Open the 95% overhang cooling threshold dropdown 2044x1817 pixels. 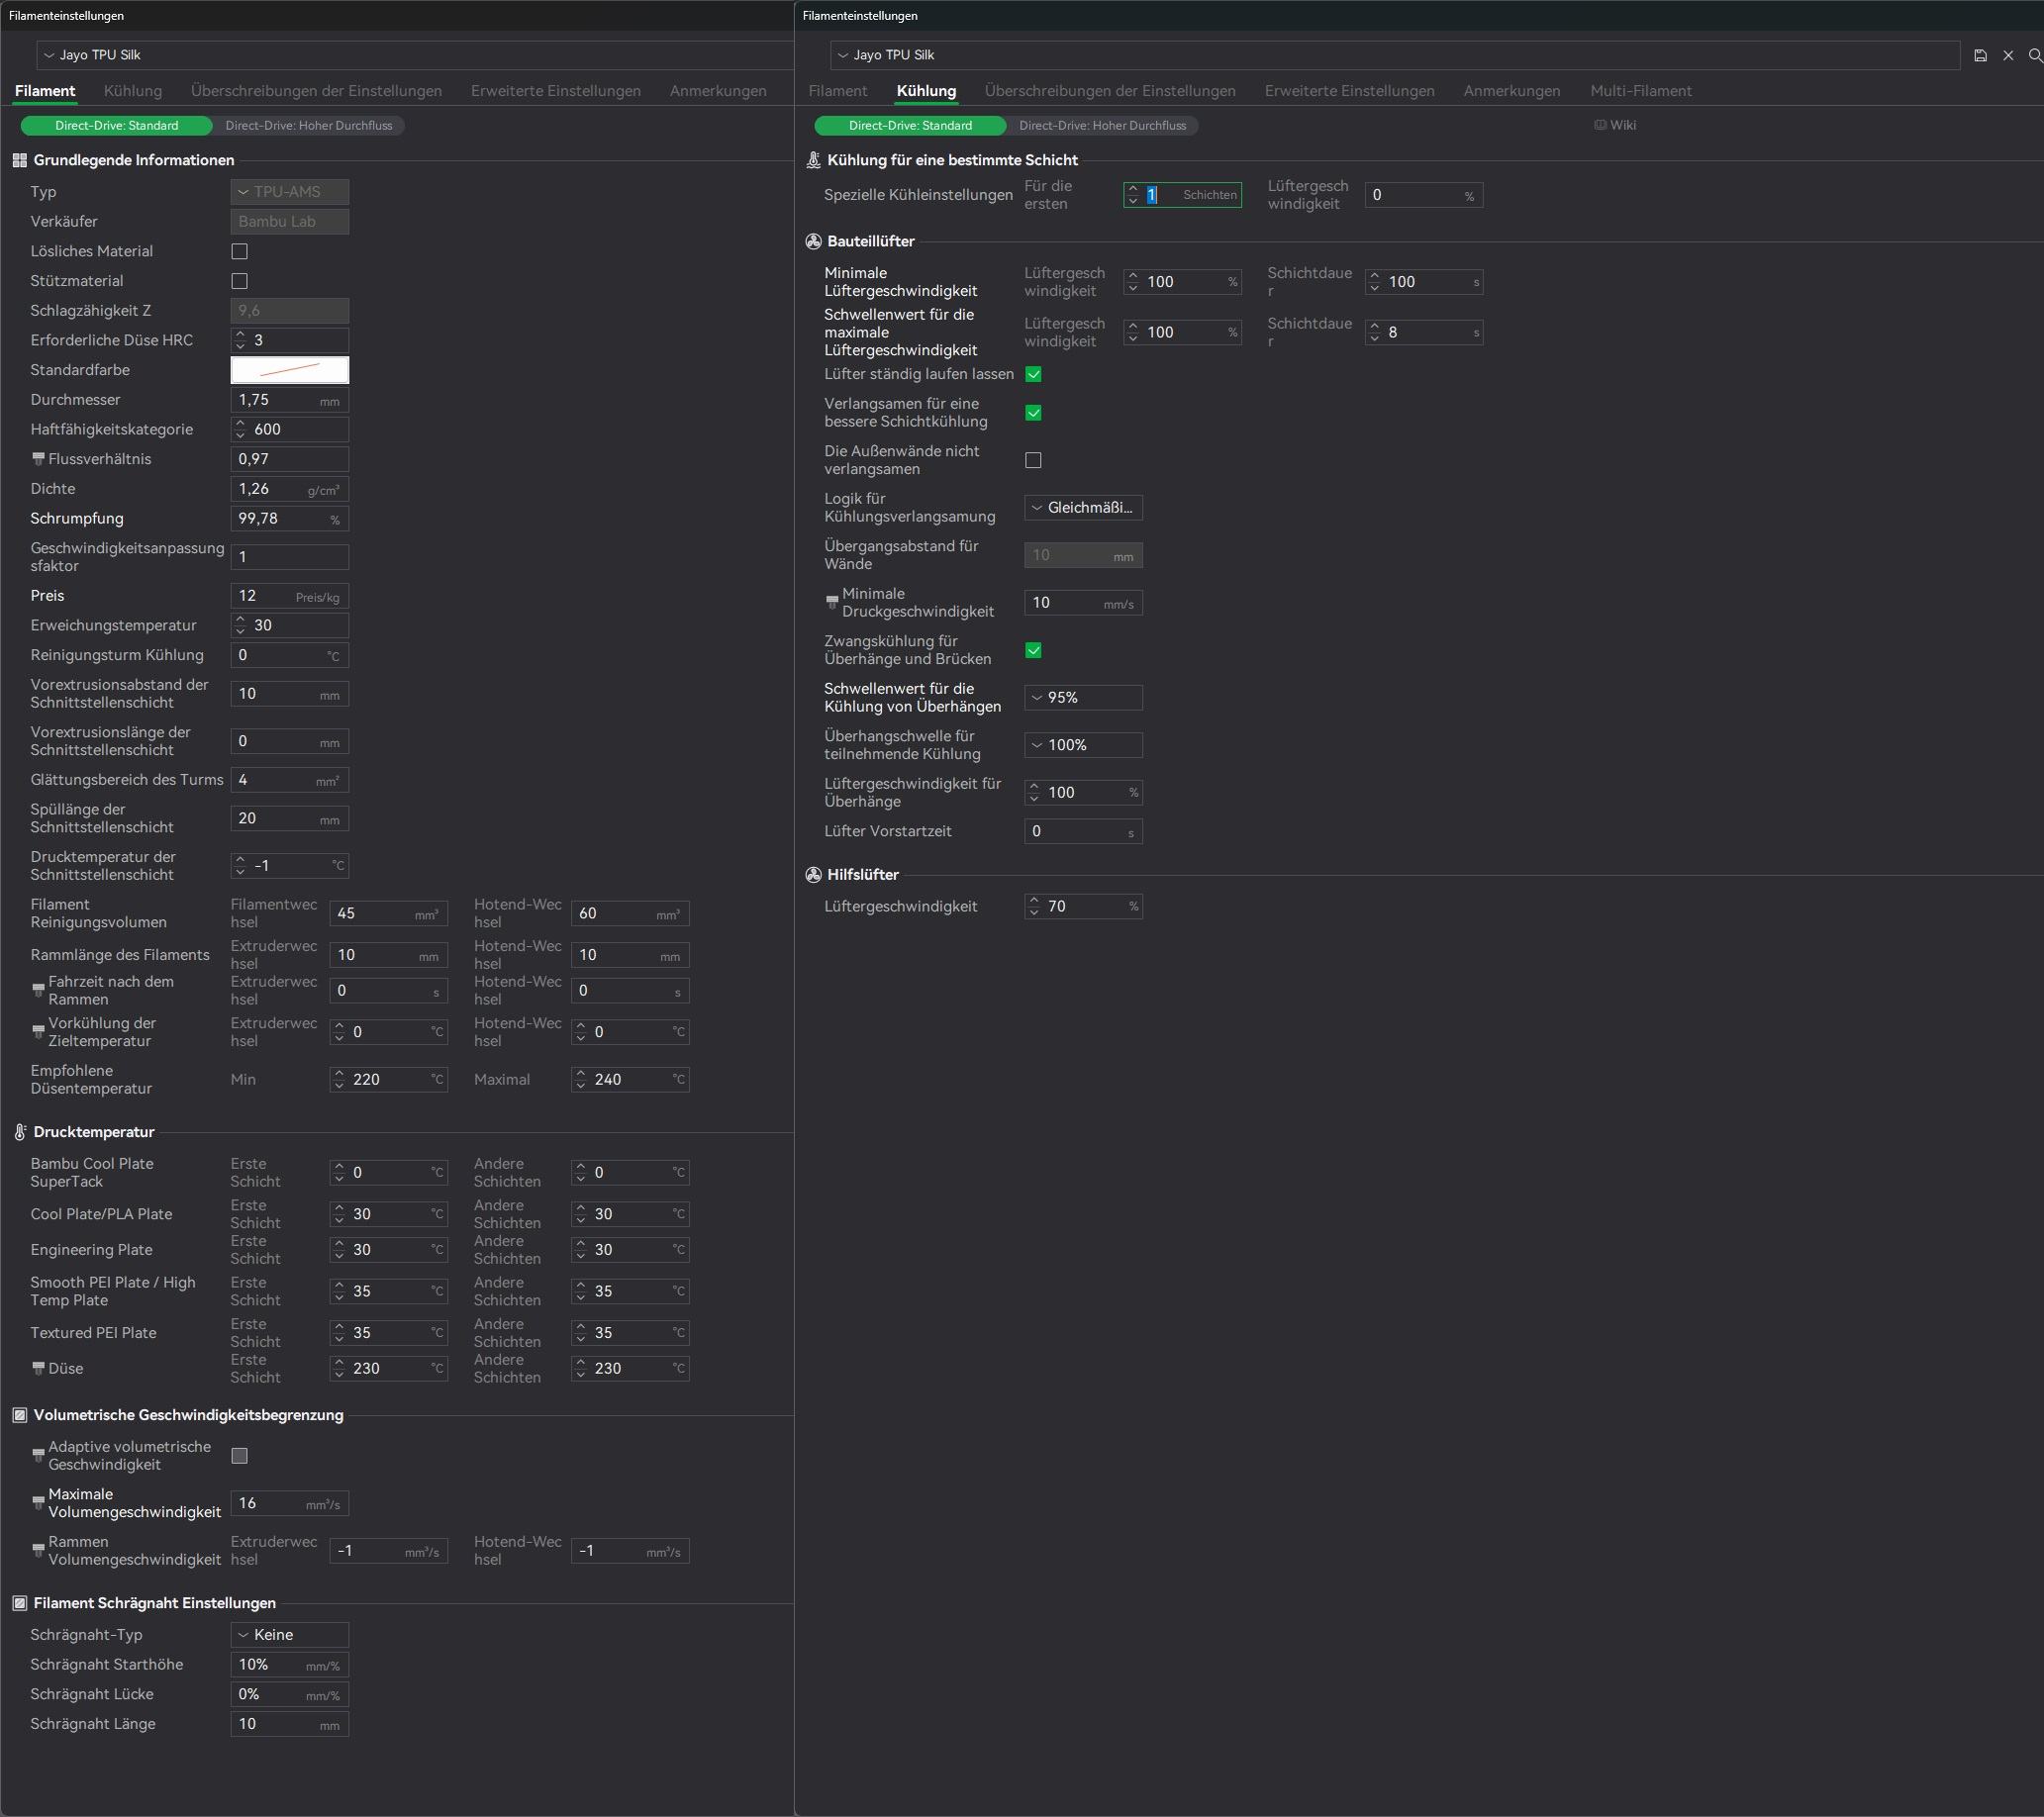[x=1082, y=697]
